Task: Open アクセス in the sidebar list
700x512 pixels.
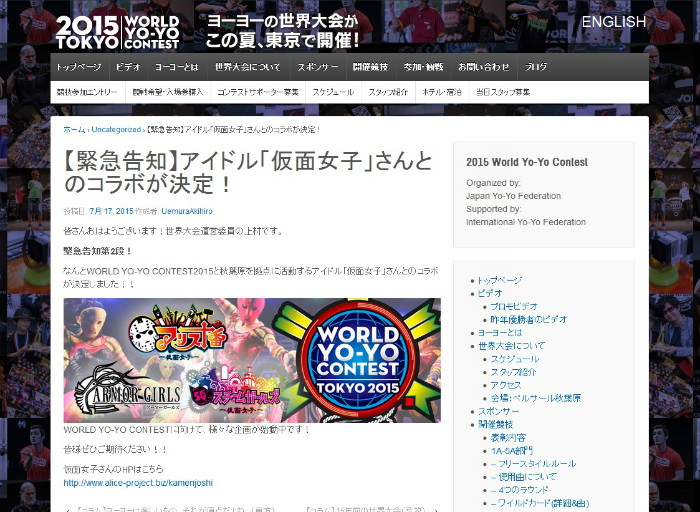Action: (x=506, y=385)
